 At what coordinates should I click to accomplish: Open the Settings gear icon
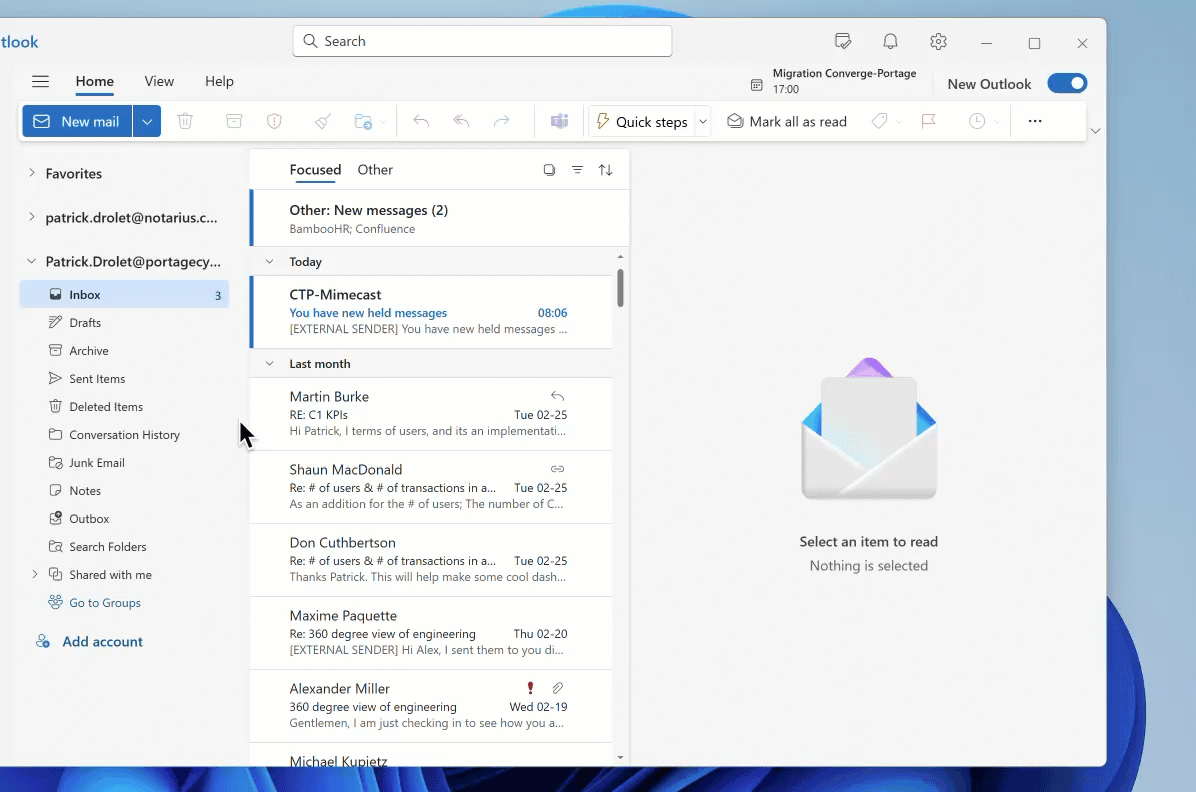[938, 42]
